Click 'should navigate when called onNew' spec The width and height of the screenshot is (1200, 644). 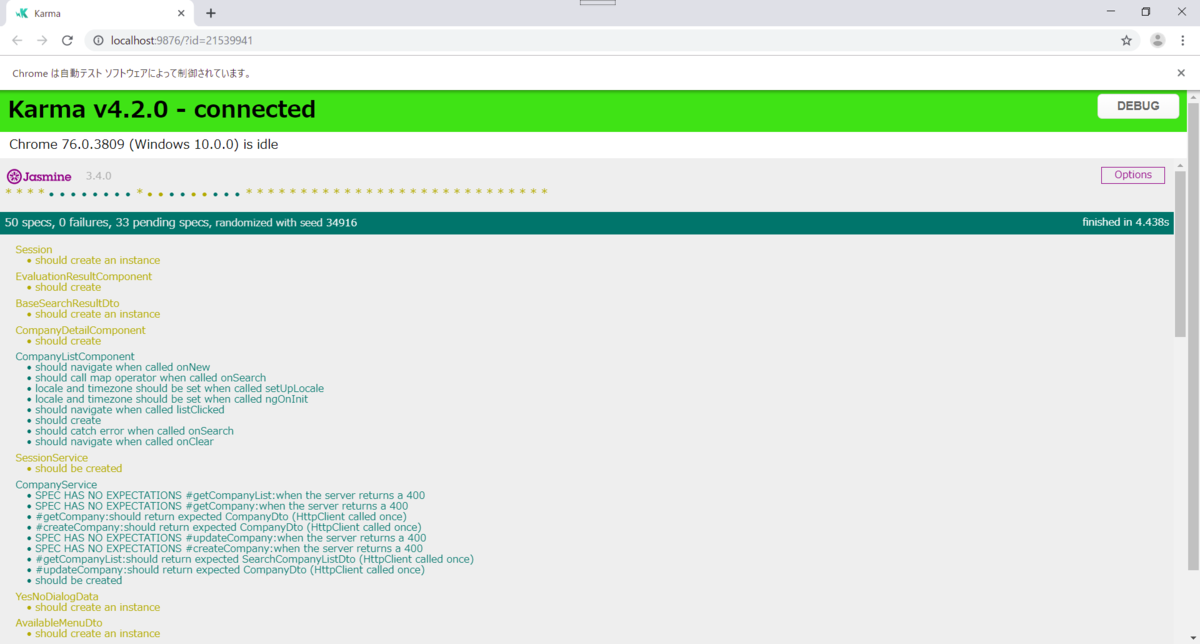coord(123,367)
